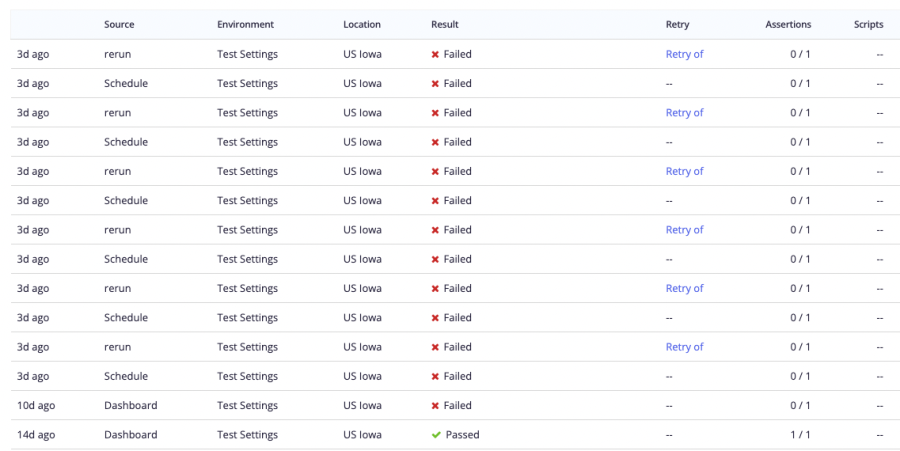
Task: Click the Scripts column header
Action: click(868, 24)
